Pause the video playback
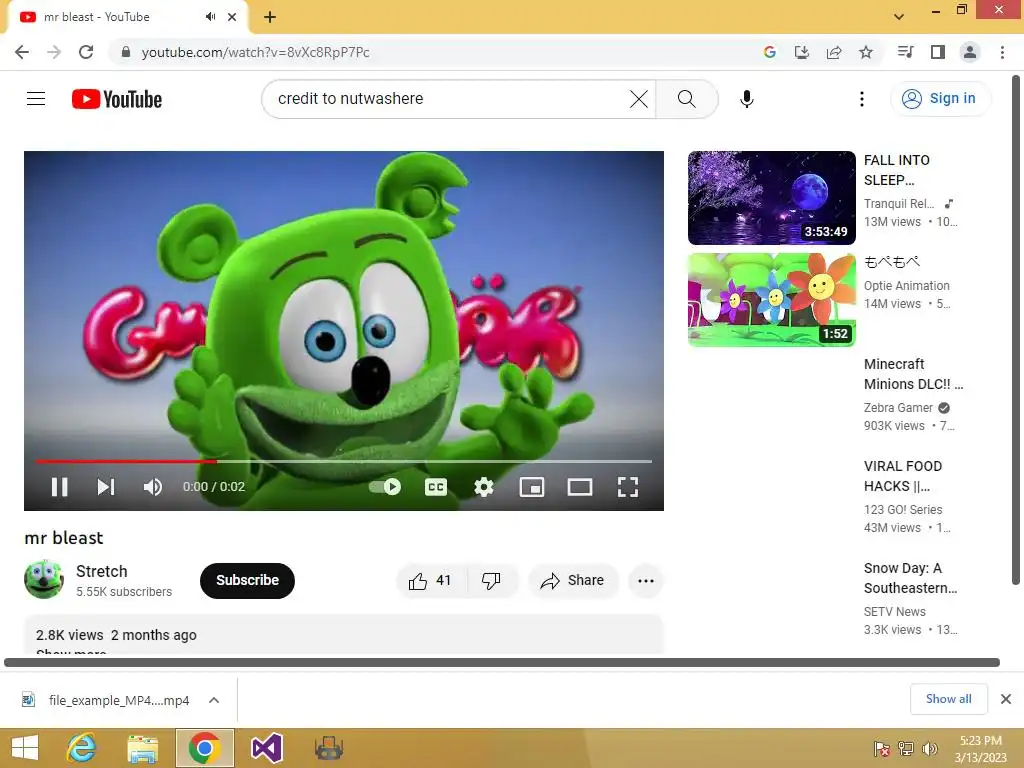Viewport: 1024px width, 768px height. [x=59, y=487]
